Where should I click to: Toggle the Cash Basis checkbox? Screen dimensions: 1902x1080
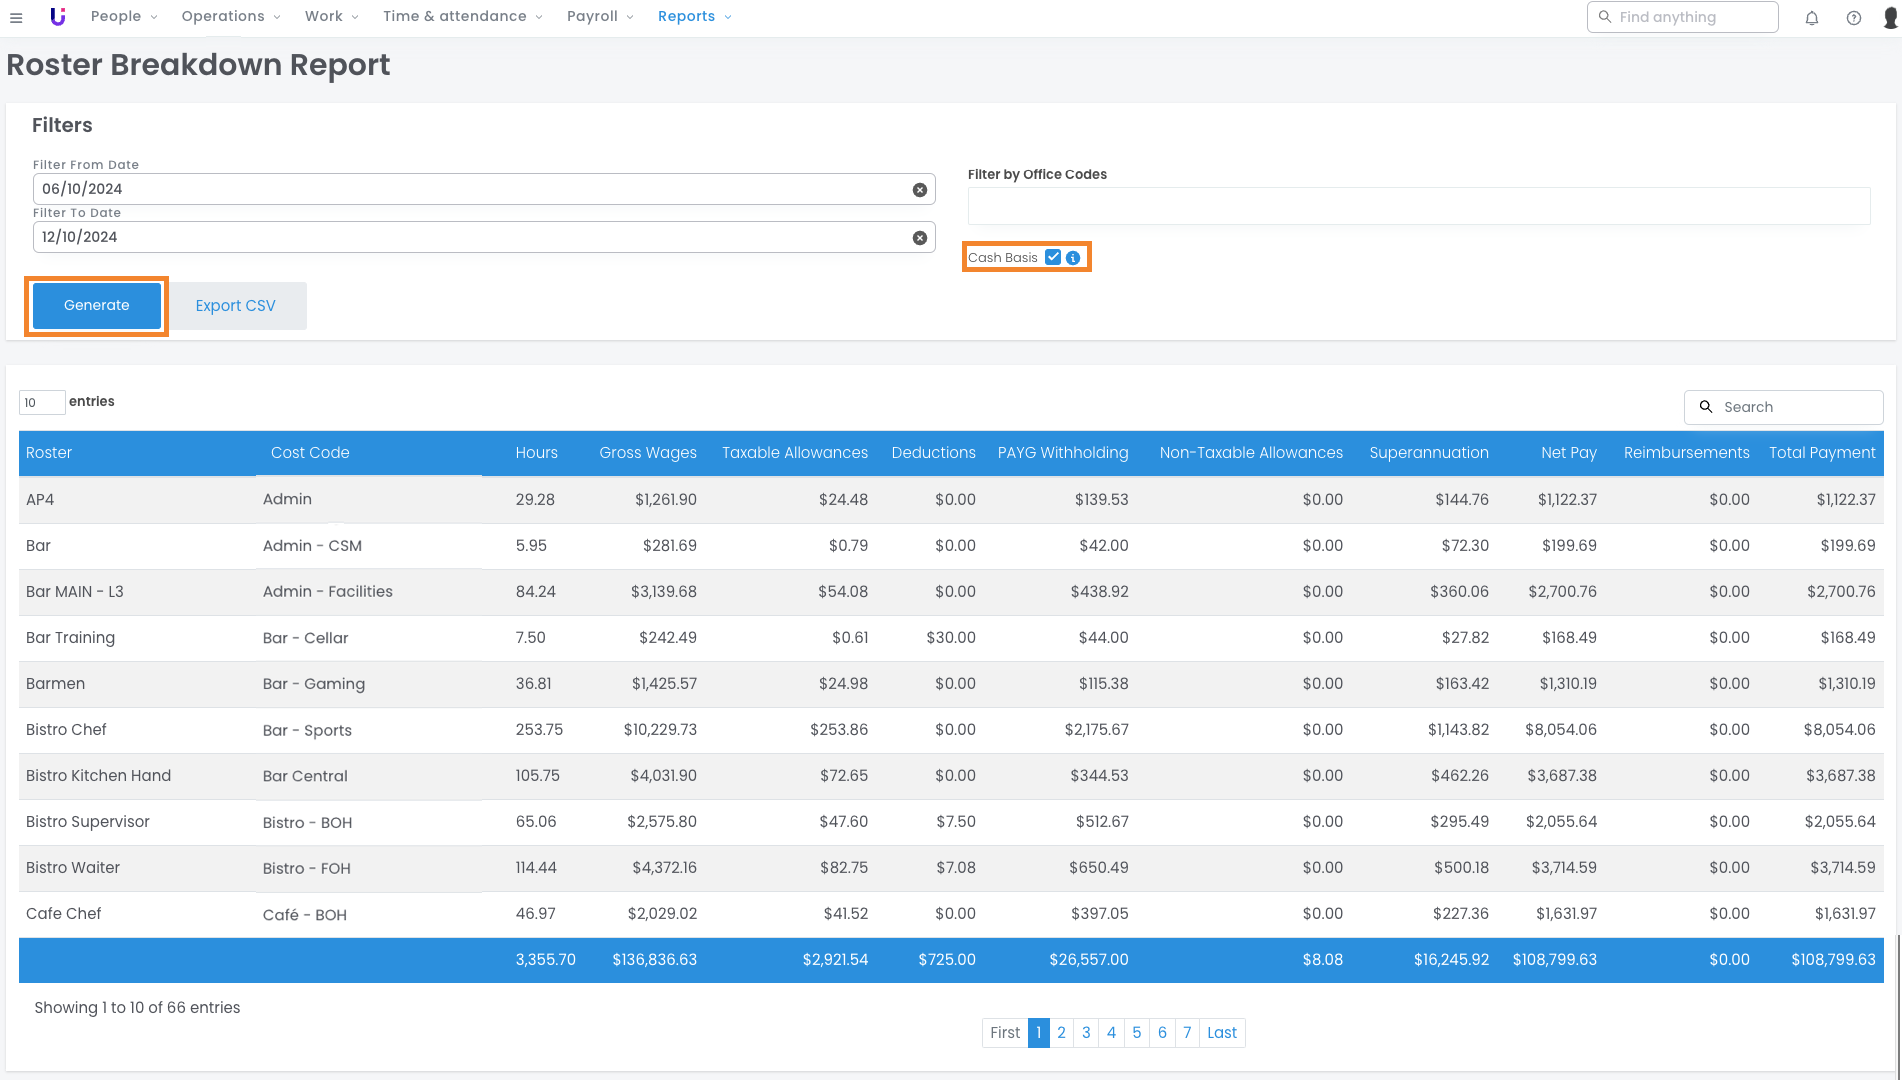click(1053, 257)
